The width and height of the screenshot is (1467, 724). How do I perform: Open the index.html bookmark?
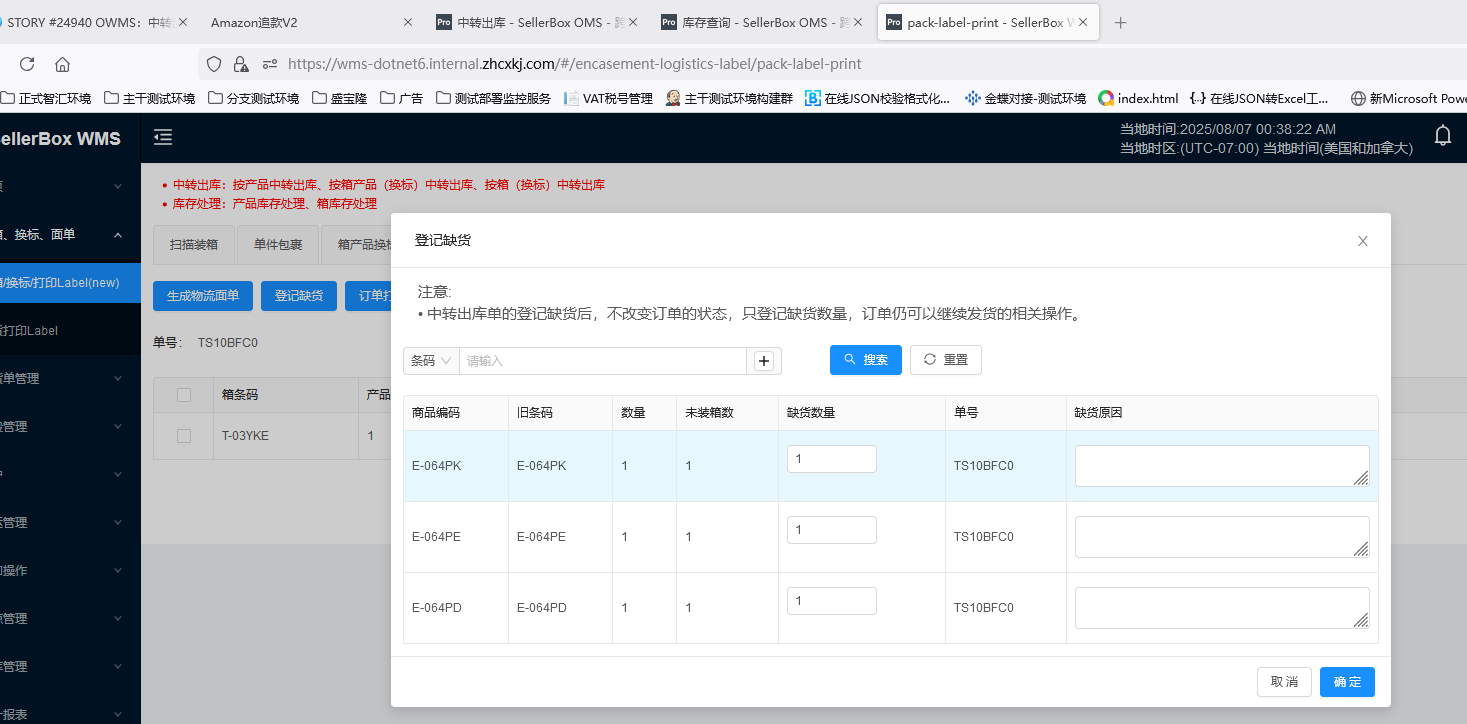(x=1138, y=98)
